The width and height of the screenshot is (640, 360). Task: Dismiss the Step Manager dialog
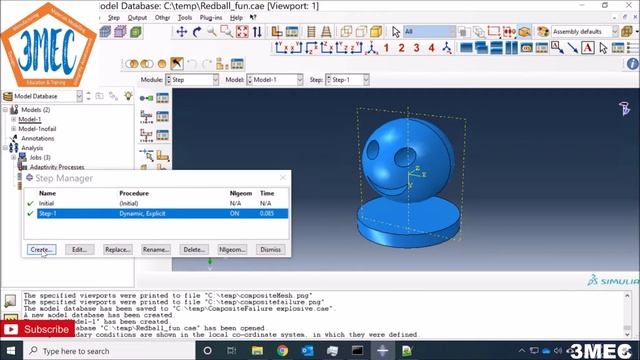point(271,249)
